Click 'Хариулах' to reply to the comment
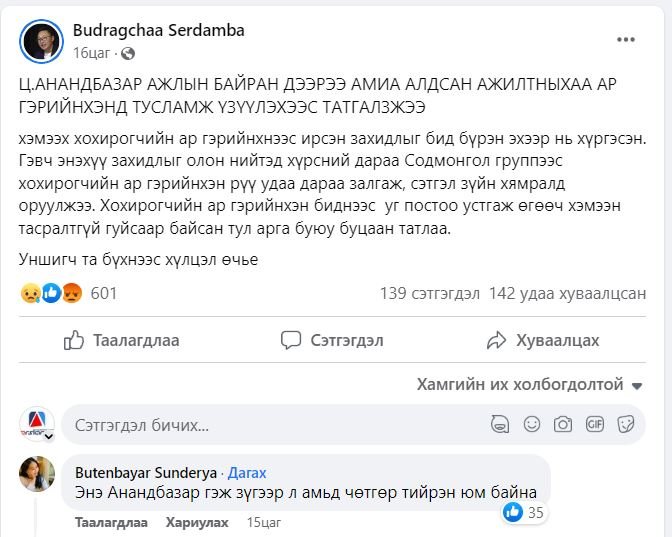Image resolution: width=672 pixels, height=537 pixels. (196, 523)
